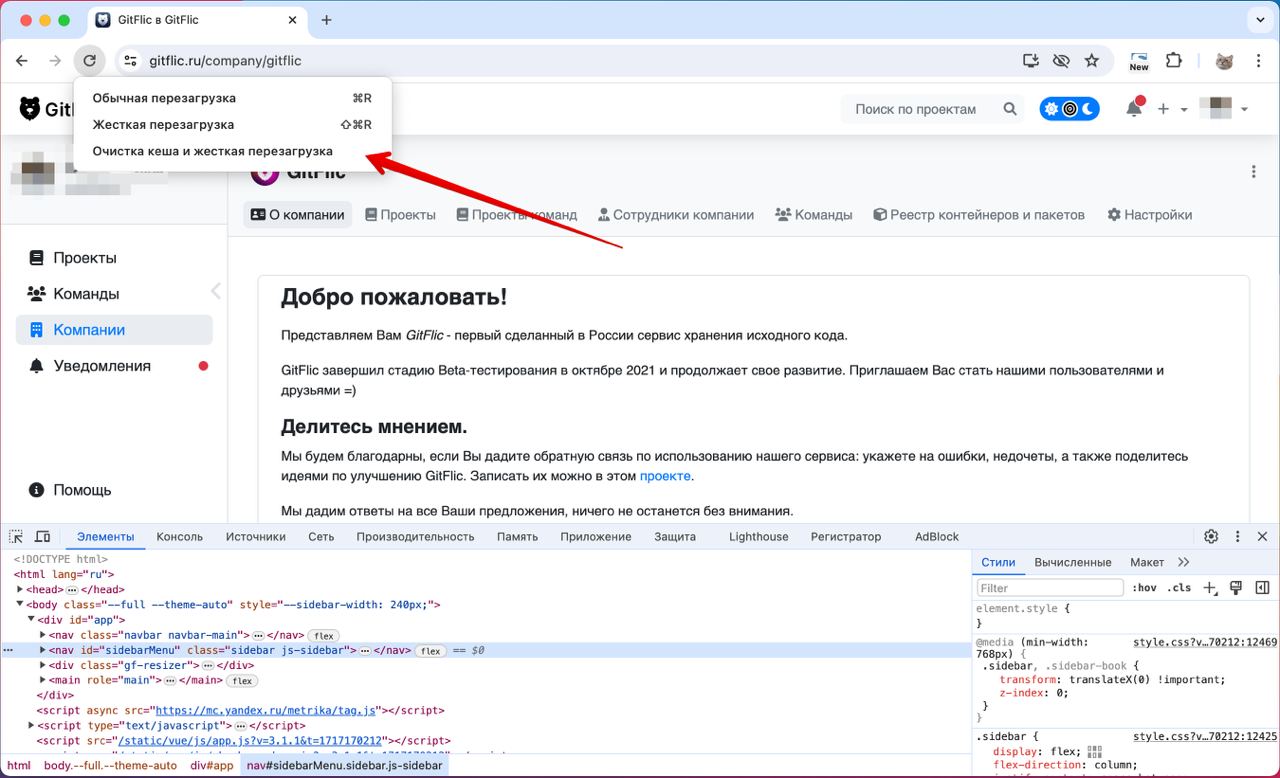Toggle the device toolbar icon in DevTools

(42, 537)
